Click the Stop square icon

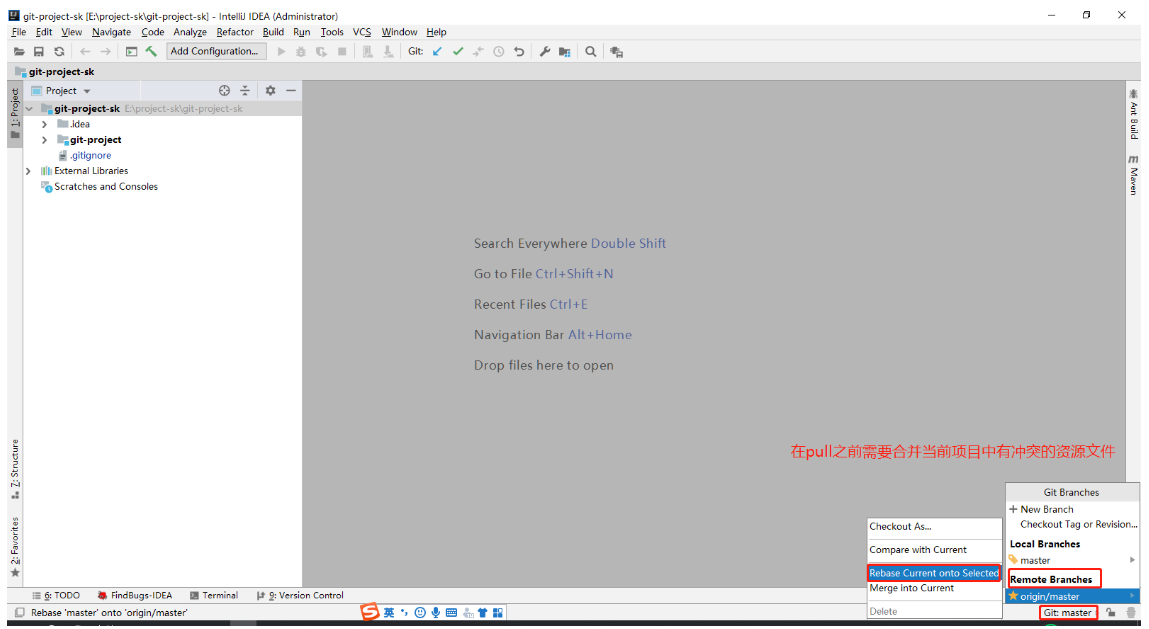tap(341, 51)
